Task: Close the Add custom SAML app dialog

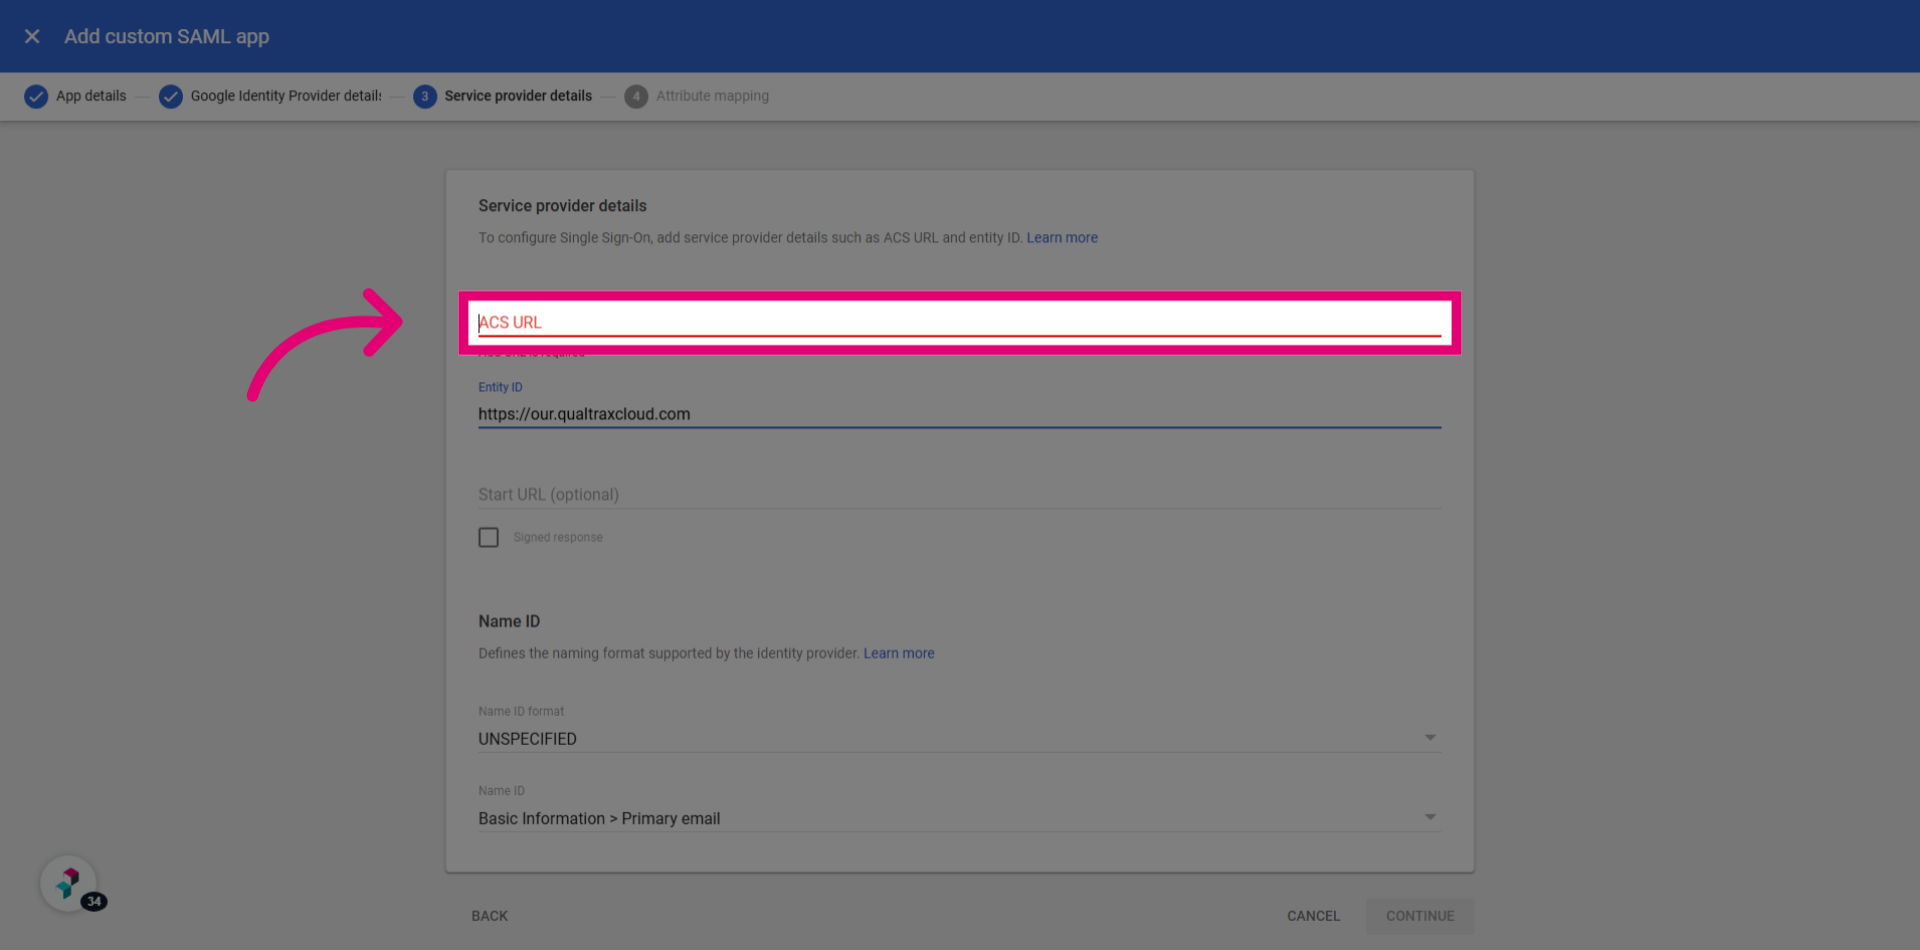Action: (x=32, y=36)
